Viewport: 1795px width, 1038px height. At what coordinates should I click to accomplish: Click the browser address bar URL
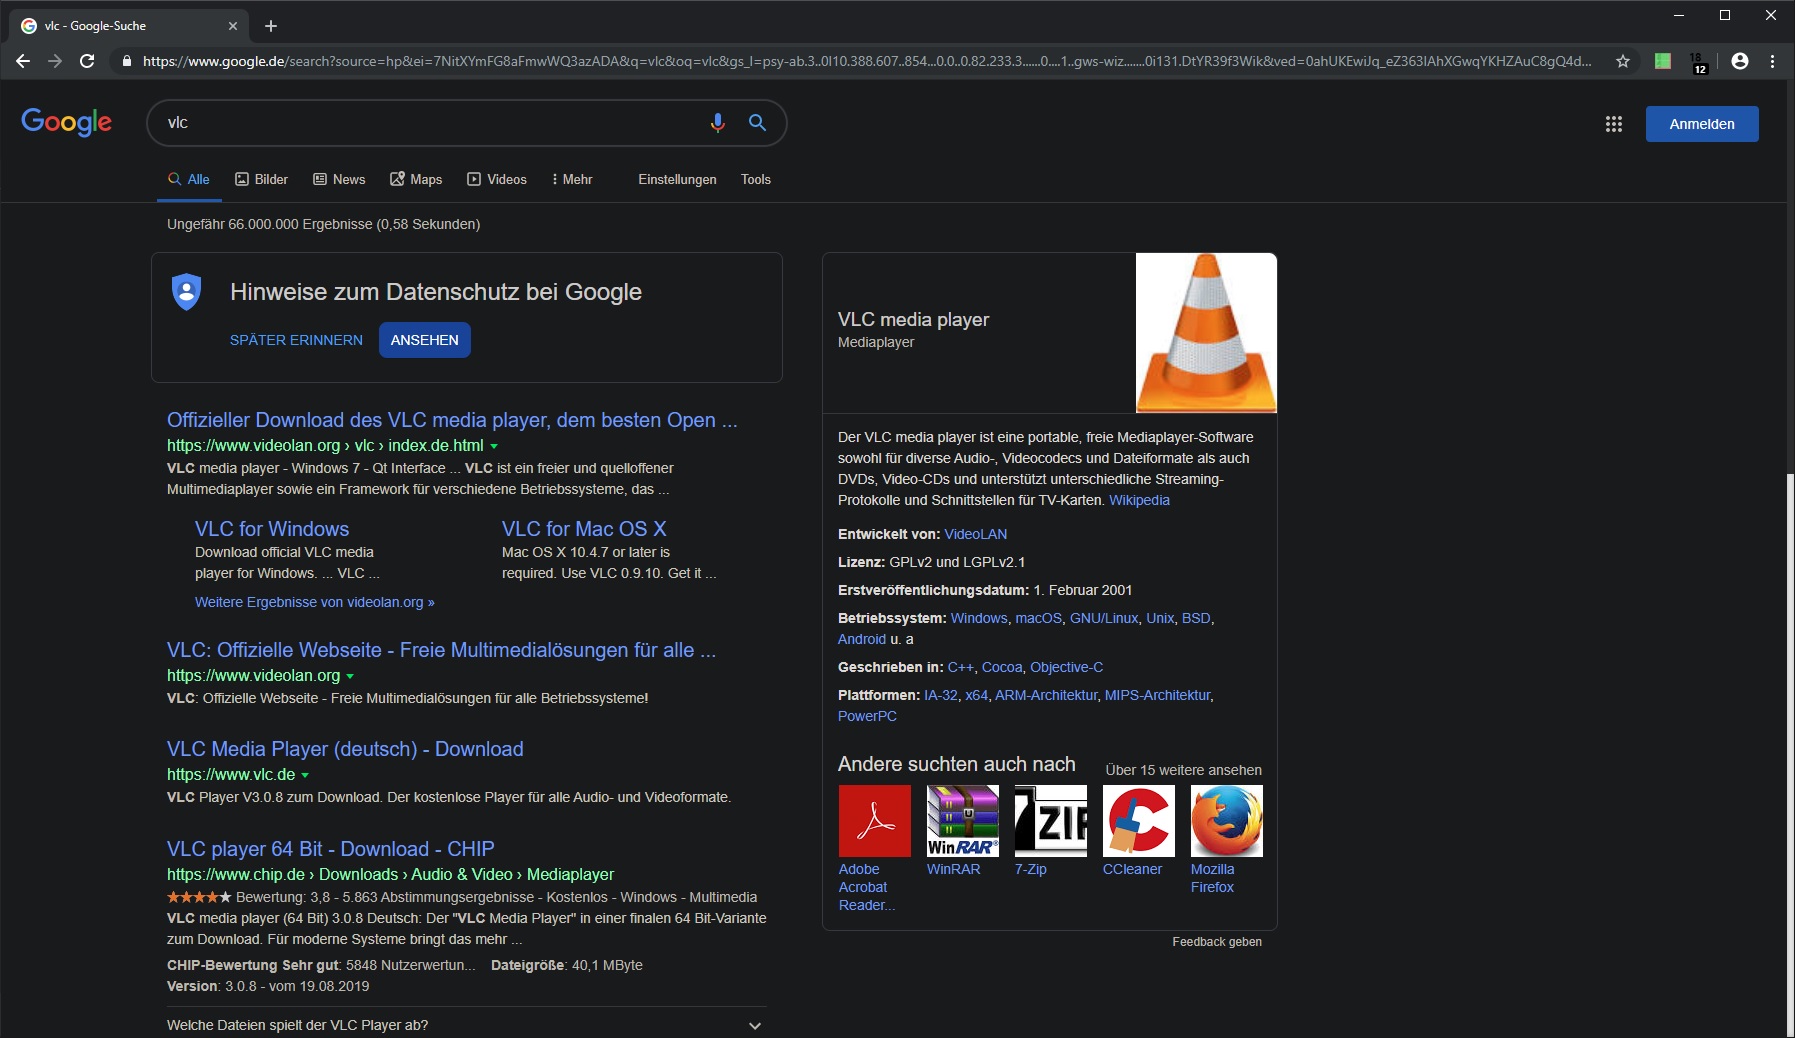pos(867,61)
